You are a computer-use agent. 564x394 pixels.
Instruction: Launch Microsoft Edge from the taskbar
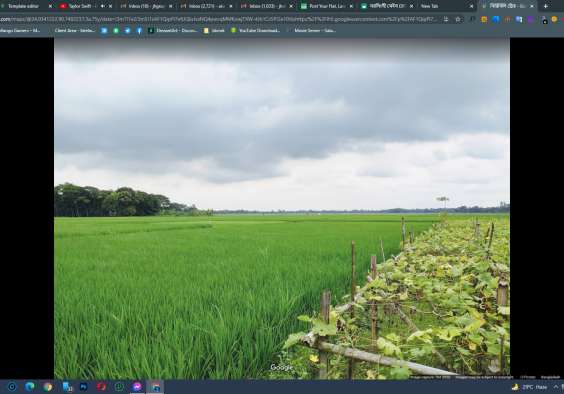click(x=30, y=387)
